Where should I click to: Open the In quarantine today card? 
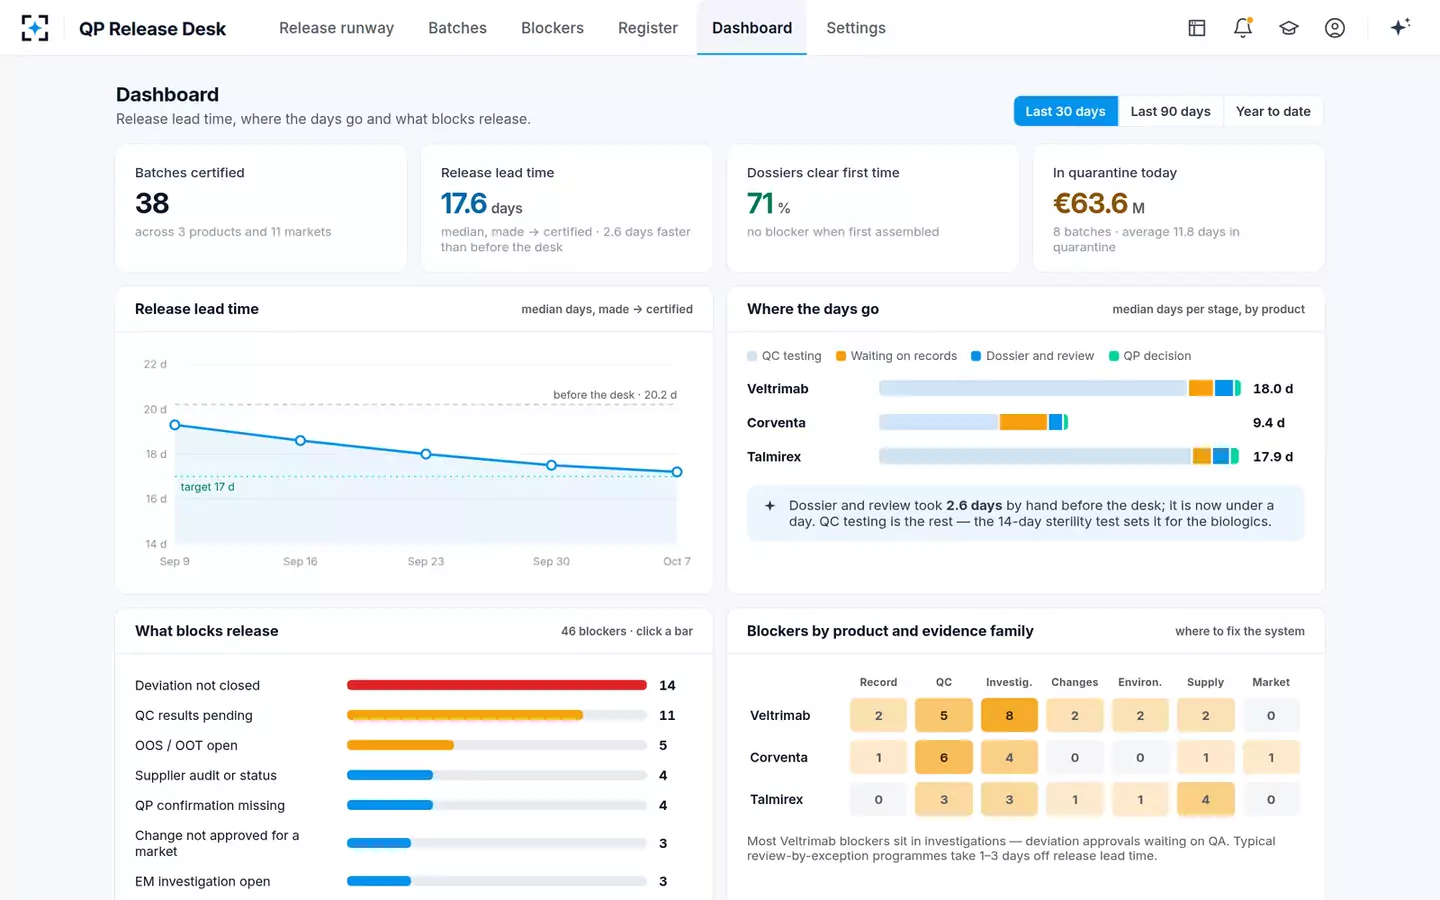pos(1179,208)
